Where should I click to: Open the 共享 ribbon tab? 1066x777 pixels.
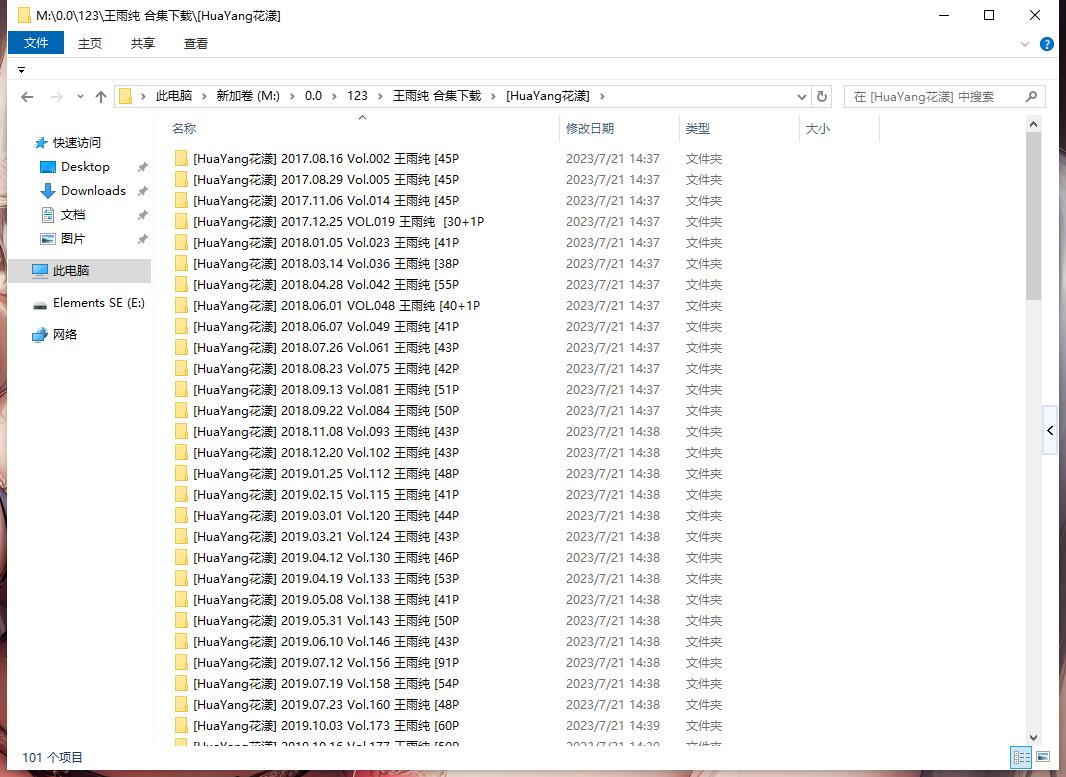pyautogui.click(x=143, y=44)
